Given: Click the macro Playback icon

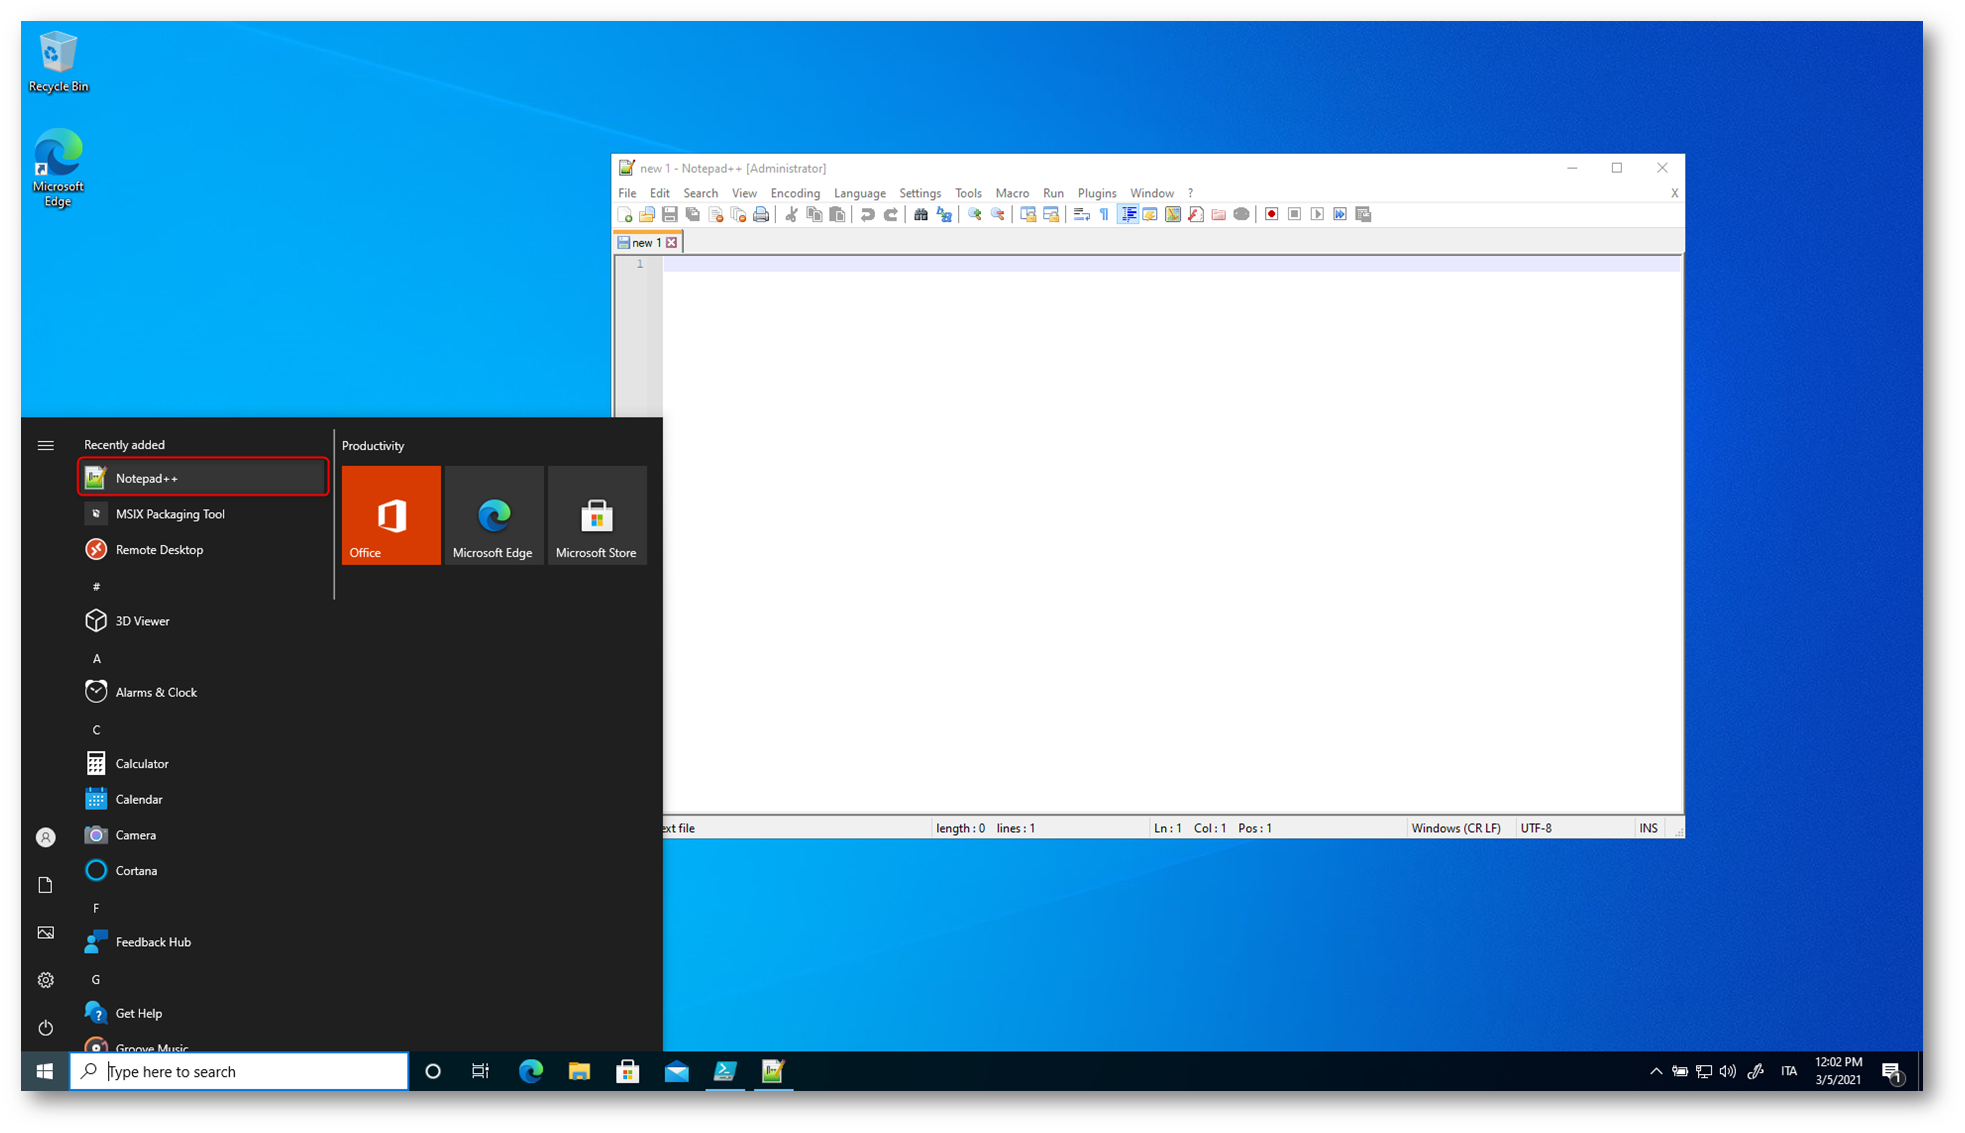Looking at the screenshot, I should (1318, 215).
